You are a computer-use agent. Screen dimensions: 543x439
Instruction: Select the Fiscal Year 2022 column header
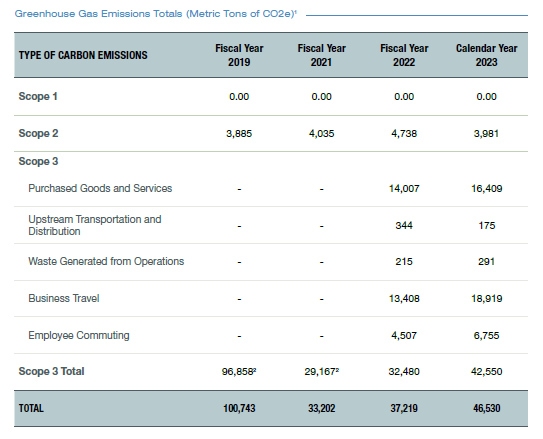404,55
